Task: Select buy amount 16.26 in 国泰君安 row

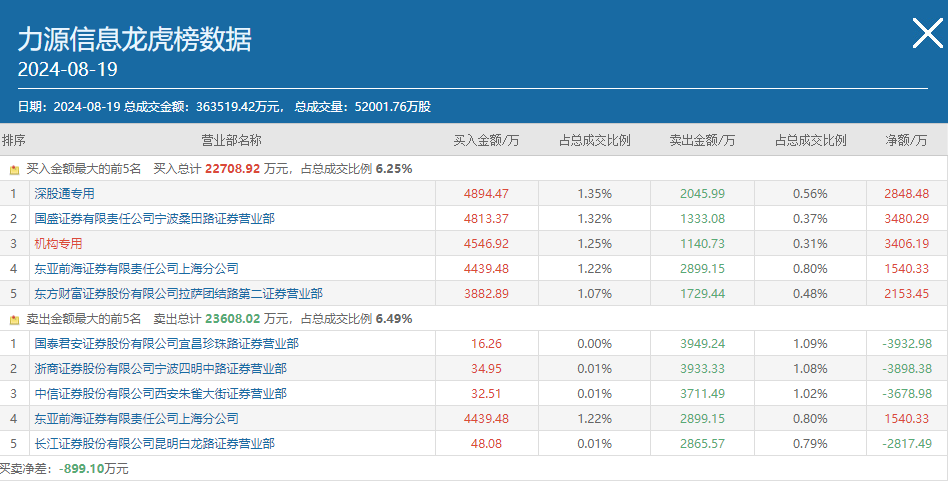Action: pos(486,343)
